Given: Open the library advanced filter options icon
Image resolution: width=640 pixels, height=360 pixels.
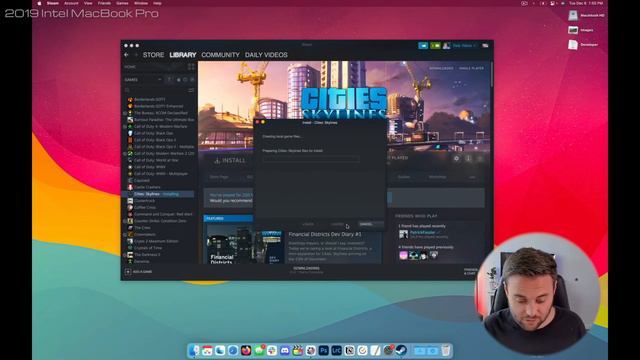Looking at the screenshot, I should 191,90.
